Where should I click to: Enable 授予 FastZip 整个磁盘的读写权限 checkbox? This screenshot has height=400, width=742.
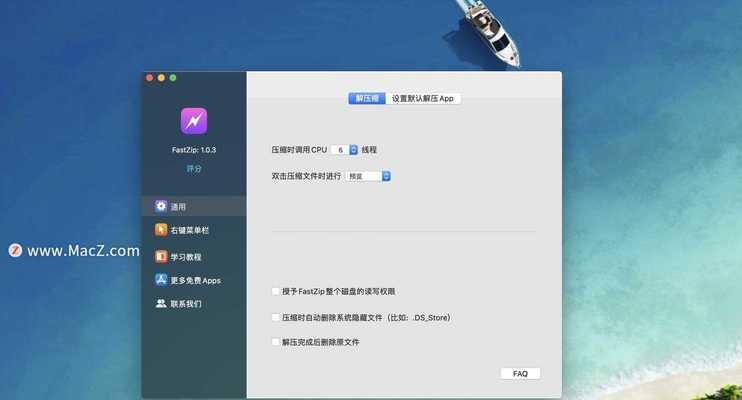tap(275, 291)
